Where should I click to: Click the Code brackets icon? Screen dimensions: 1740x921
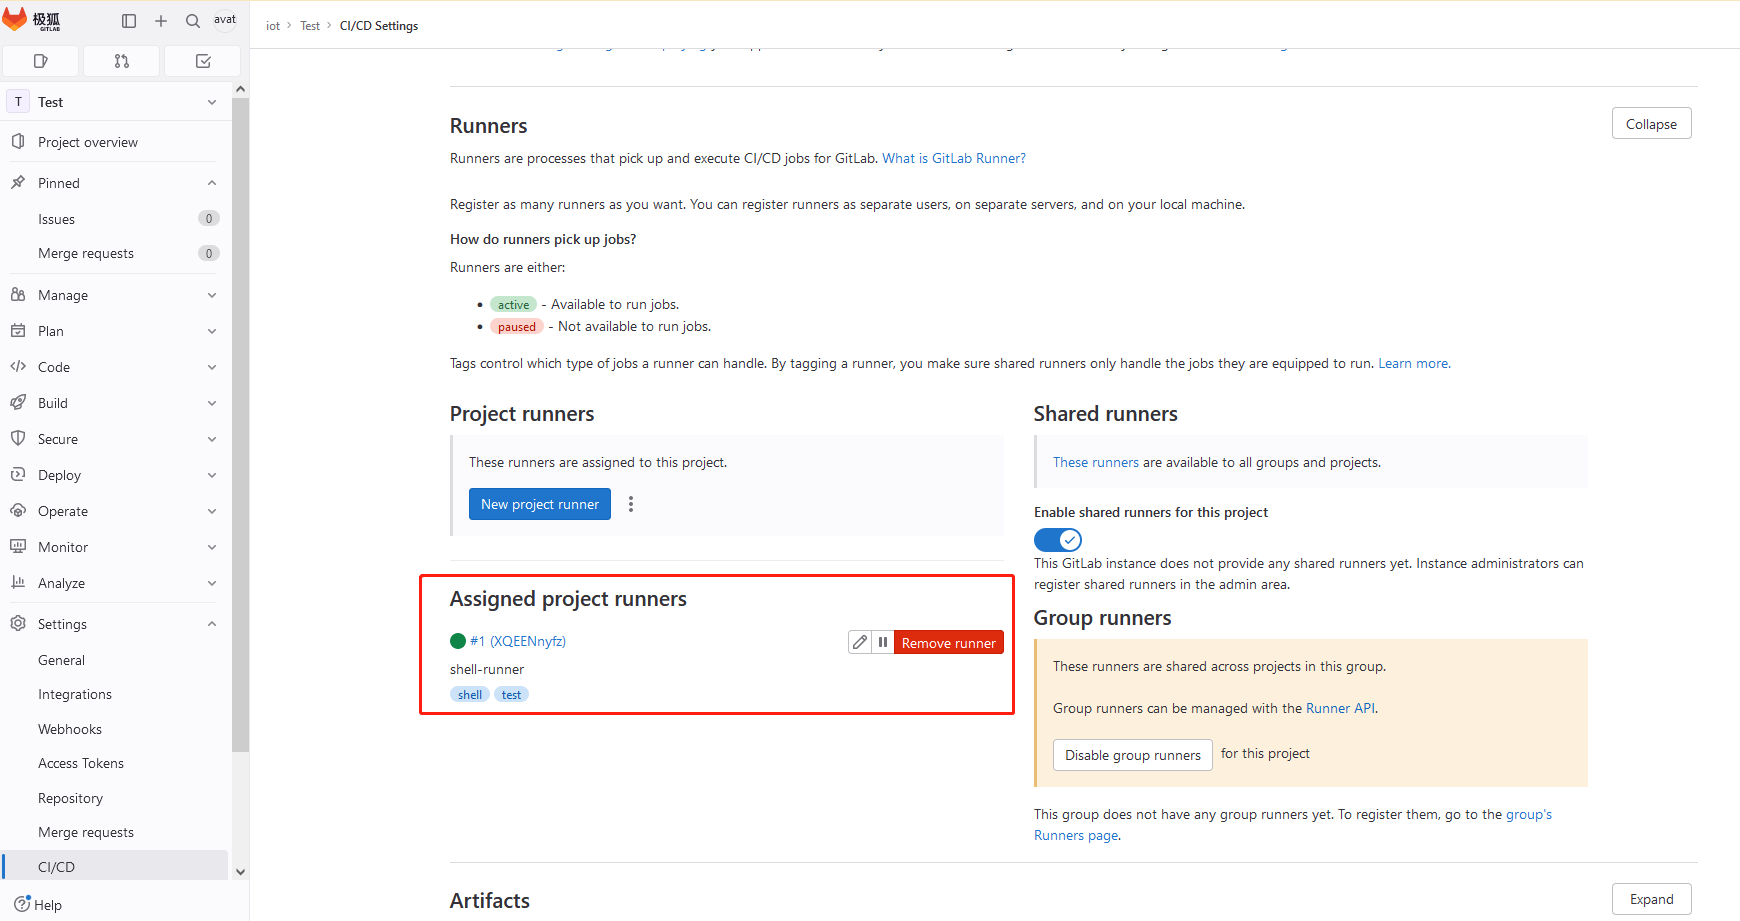pyautogui.click(x=18, y=367)
